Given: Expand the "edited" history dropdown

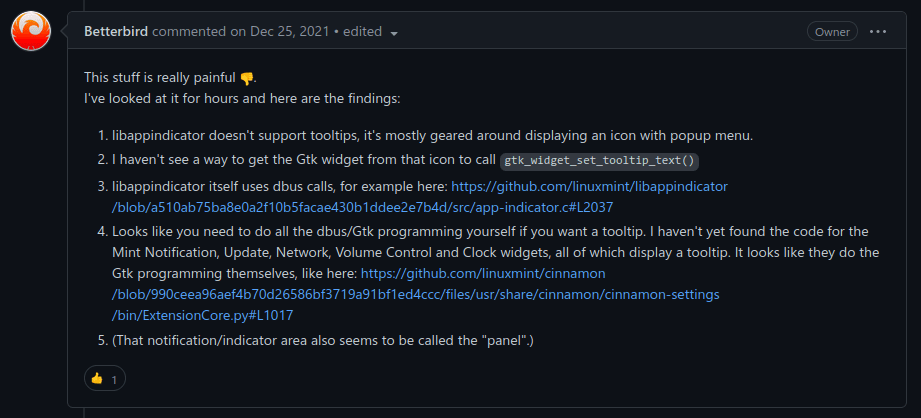Looking at the screenshot, I should point(394,32).
